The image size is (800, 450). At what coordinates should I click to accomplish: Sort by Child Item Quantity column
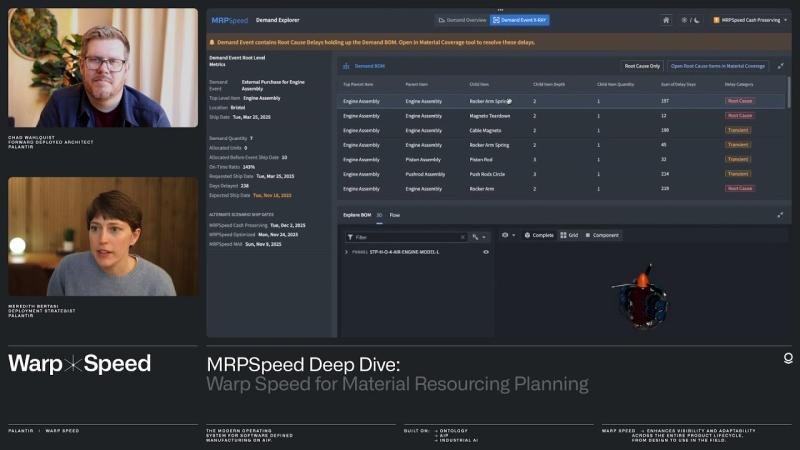tap(615, 84)
